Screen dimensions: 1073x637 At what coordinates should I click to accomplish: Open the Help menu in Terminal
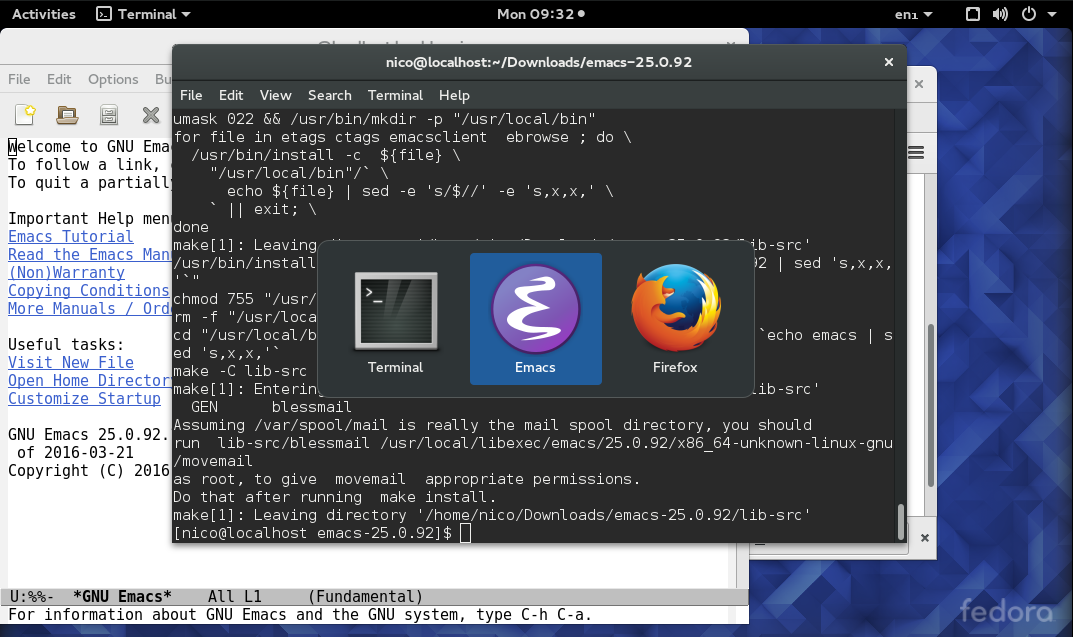(454, 95)
